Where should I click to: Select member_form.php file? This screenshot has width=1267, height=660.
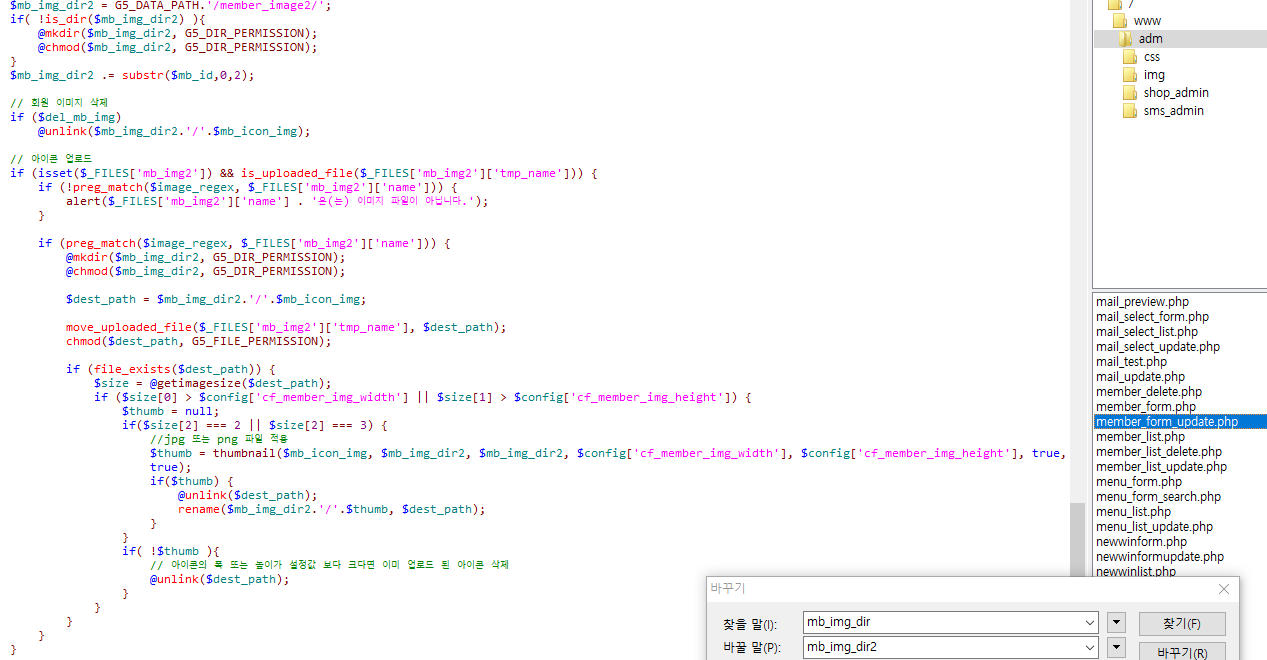[1145, 407]
